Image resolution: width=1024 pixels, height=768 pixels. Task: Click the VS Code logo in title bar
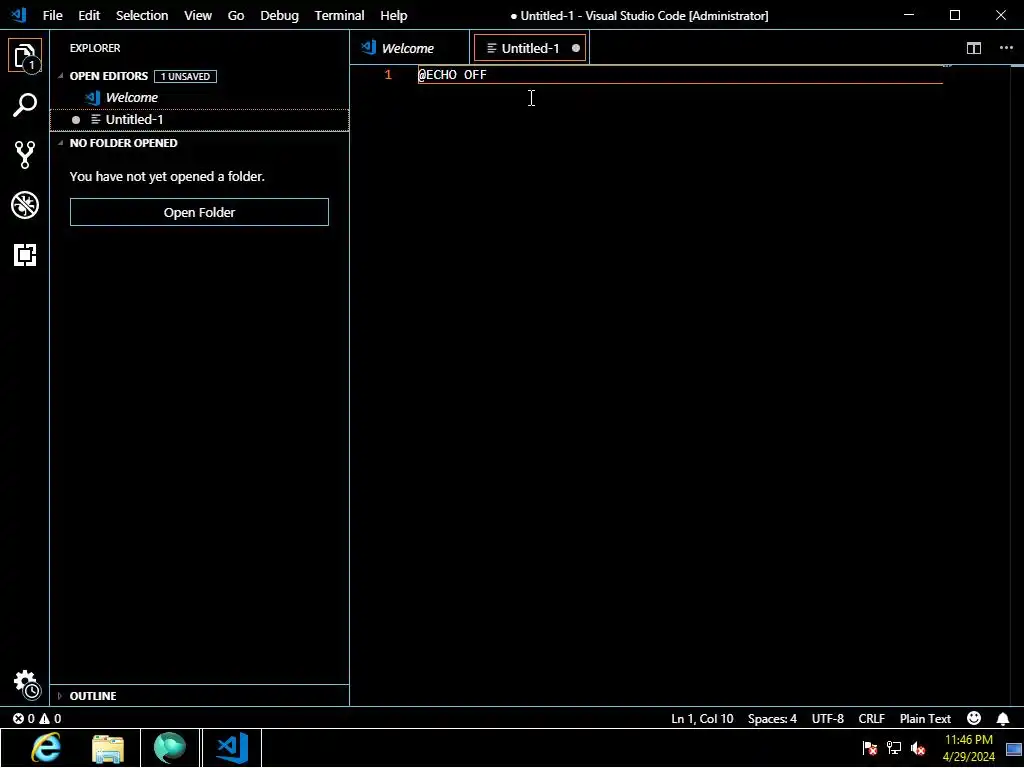(x=18, y=15)
